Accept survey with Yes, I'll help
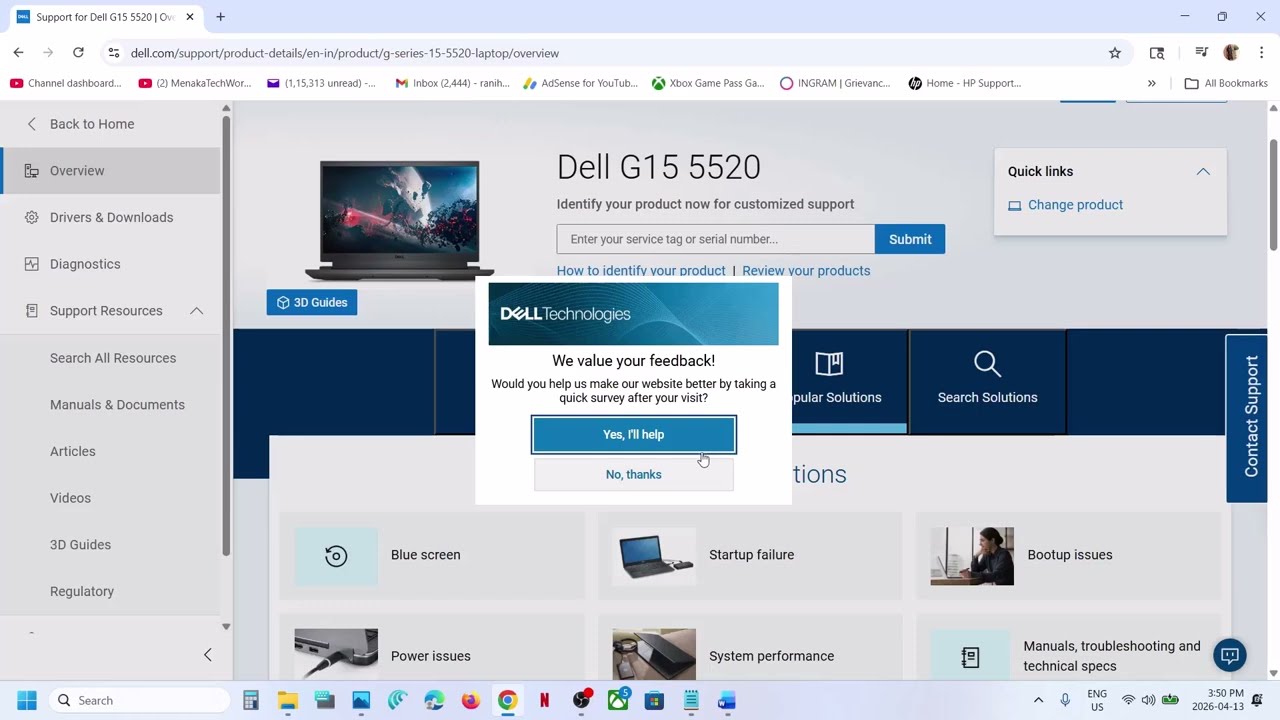Viewport: 1280px width, 720px height. pos(634,435)
